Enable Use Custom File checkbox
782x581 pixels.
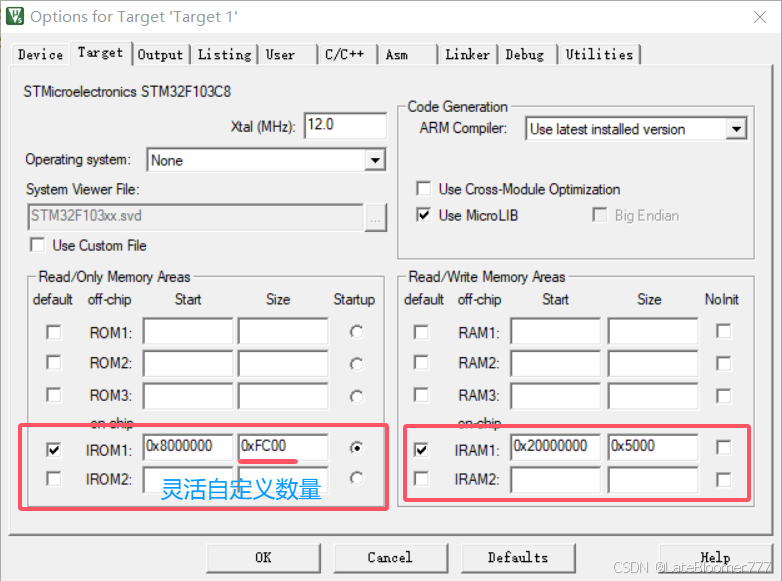(38, 245)
